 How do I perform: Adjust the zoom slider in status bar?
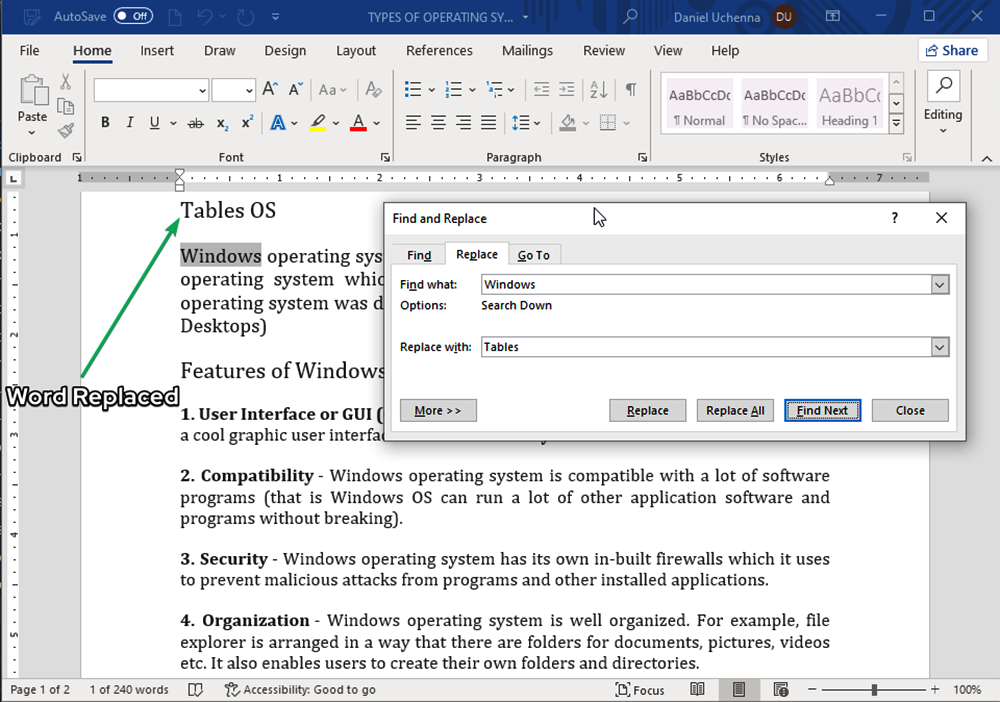click(874, 690)
